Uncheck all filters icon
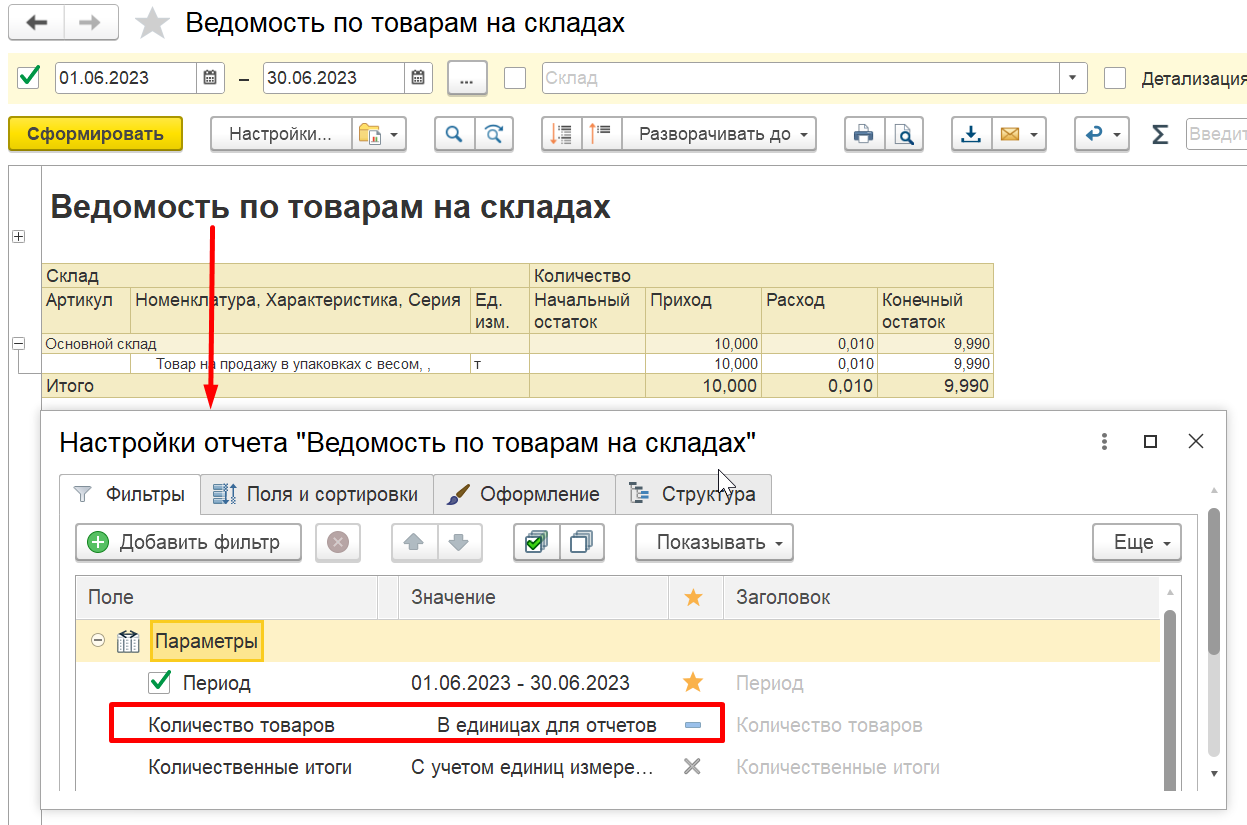Viewport: 1247px width, 825px height. [x=581, y=543]
